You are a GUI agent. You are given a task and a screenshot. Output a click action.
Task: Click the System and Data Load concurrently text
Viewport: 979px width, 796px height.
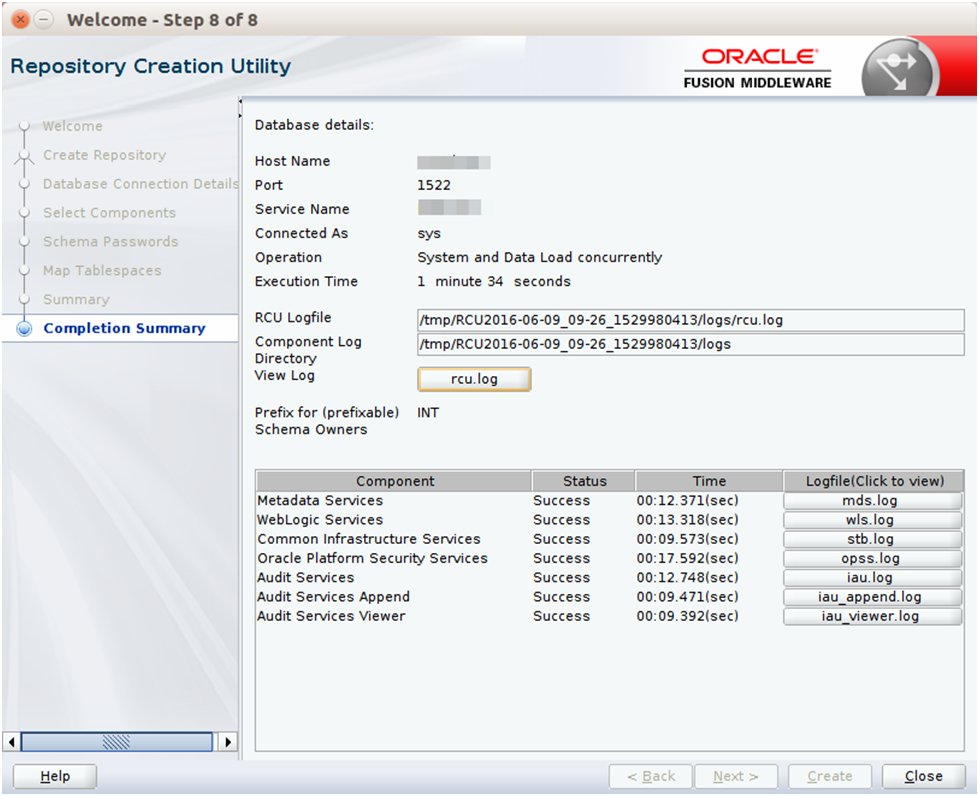coord(539,258)
